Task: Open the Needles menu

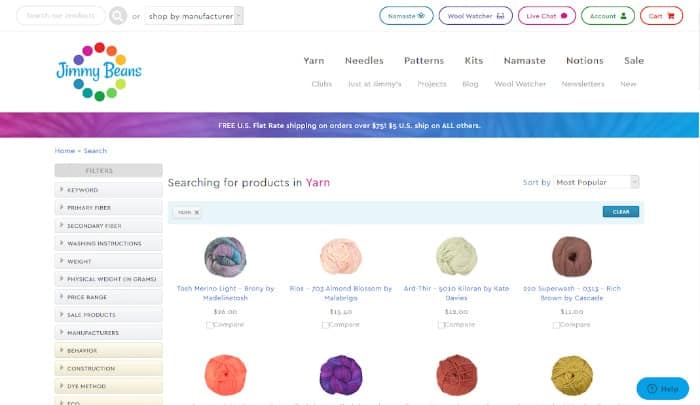Action: [x=364, y=61]
